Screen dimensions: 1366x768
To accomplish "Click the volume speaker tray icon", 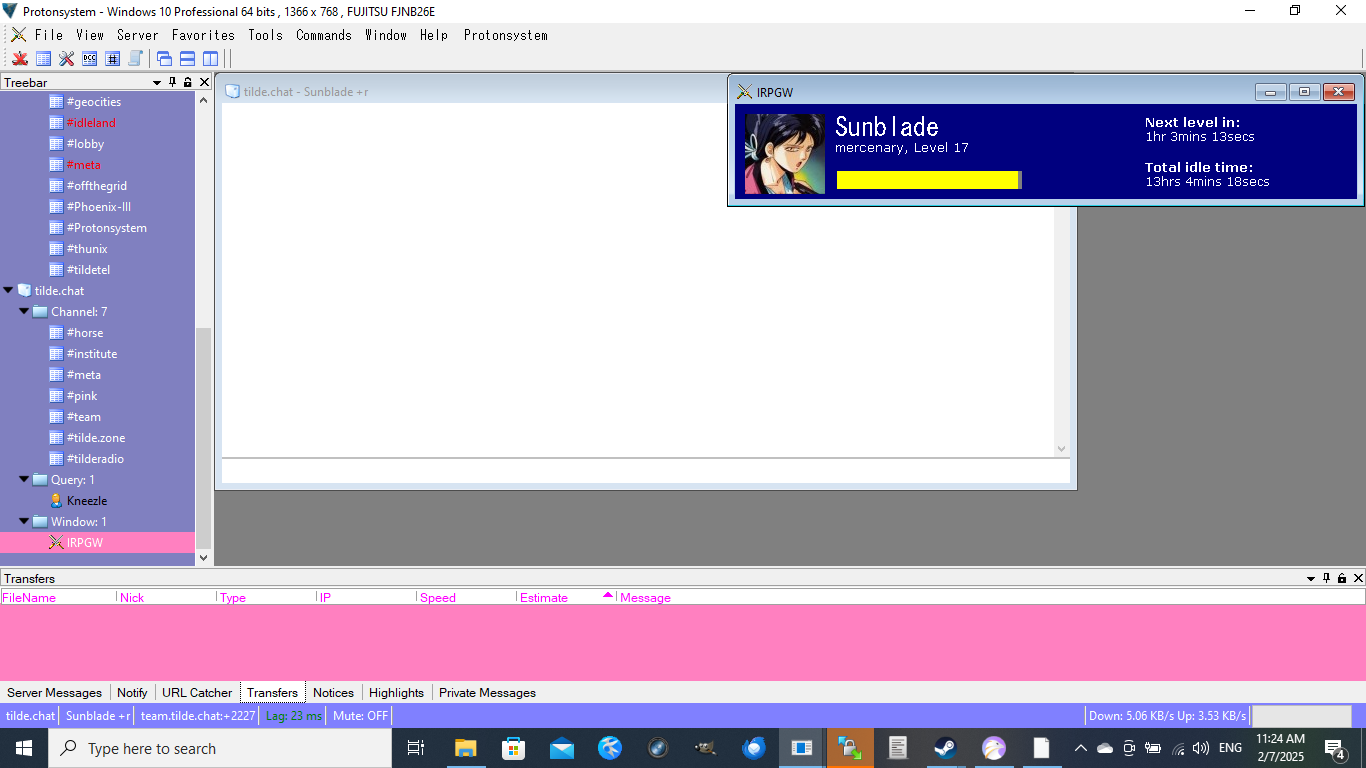I will [x=1201, y=748].
